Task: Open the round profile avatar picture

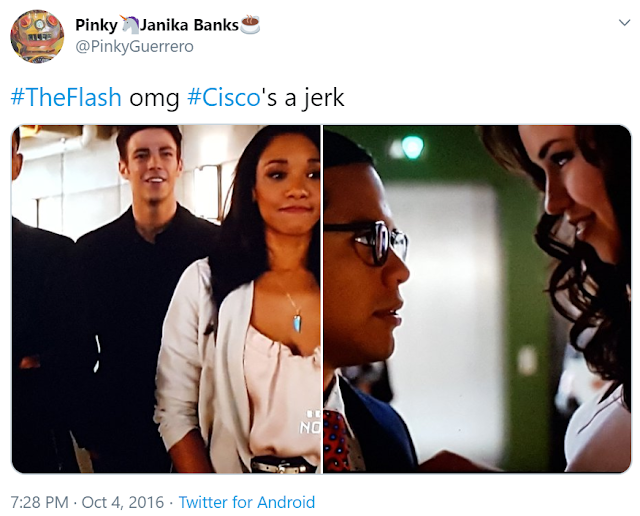Action: coord(37,36)
